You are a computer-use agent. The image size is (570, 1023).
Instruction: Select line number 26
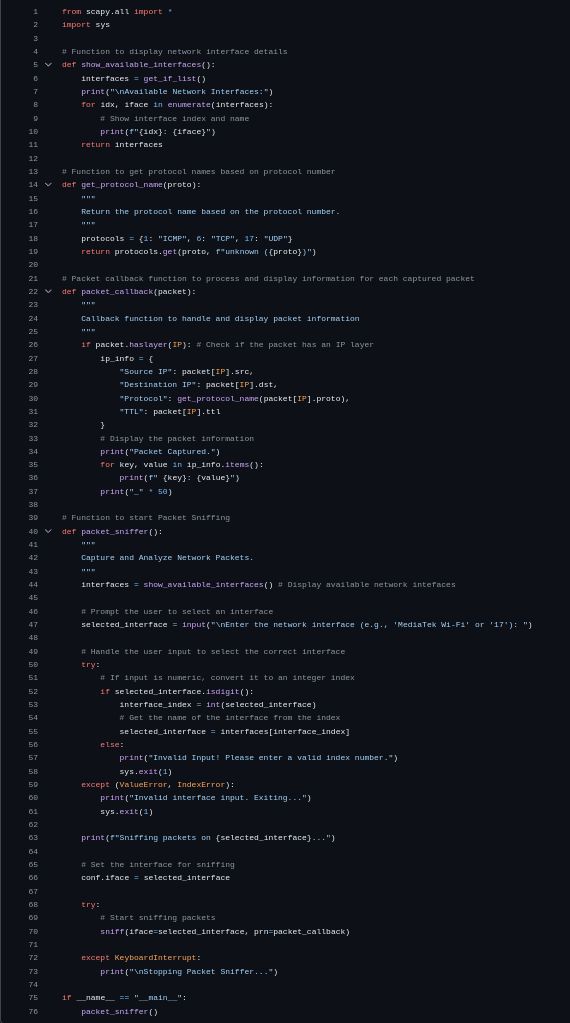33,344
